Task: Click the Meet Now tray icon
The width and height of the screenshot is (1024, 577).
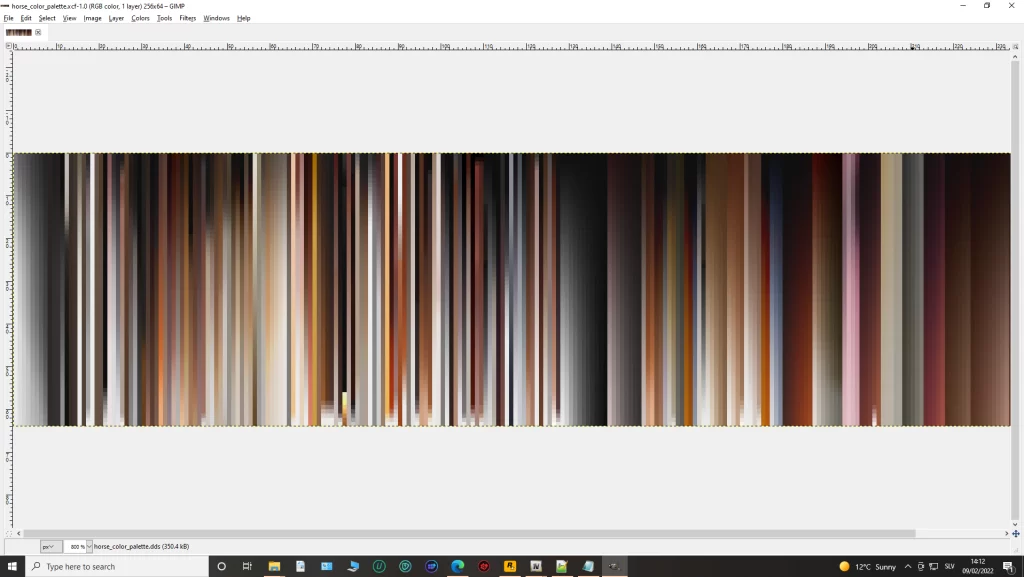Action: tap(921, 566)
